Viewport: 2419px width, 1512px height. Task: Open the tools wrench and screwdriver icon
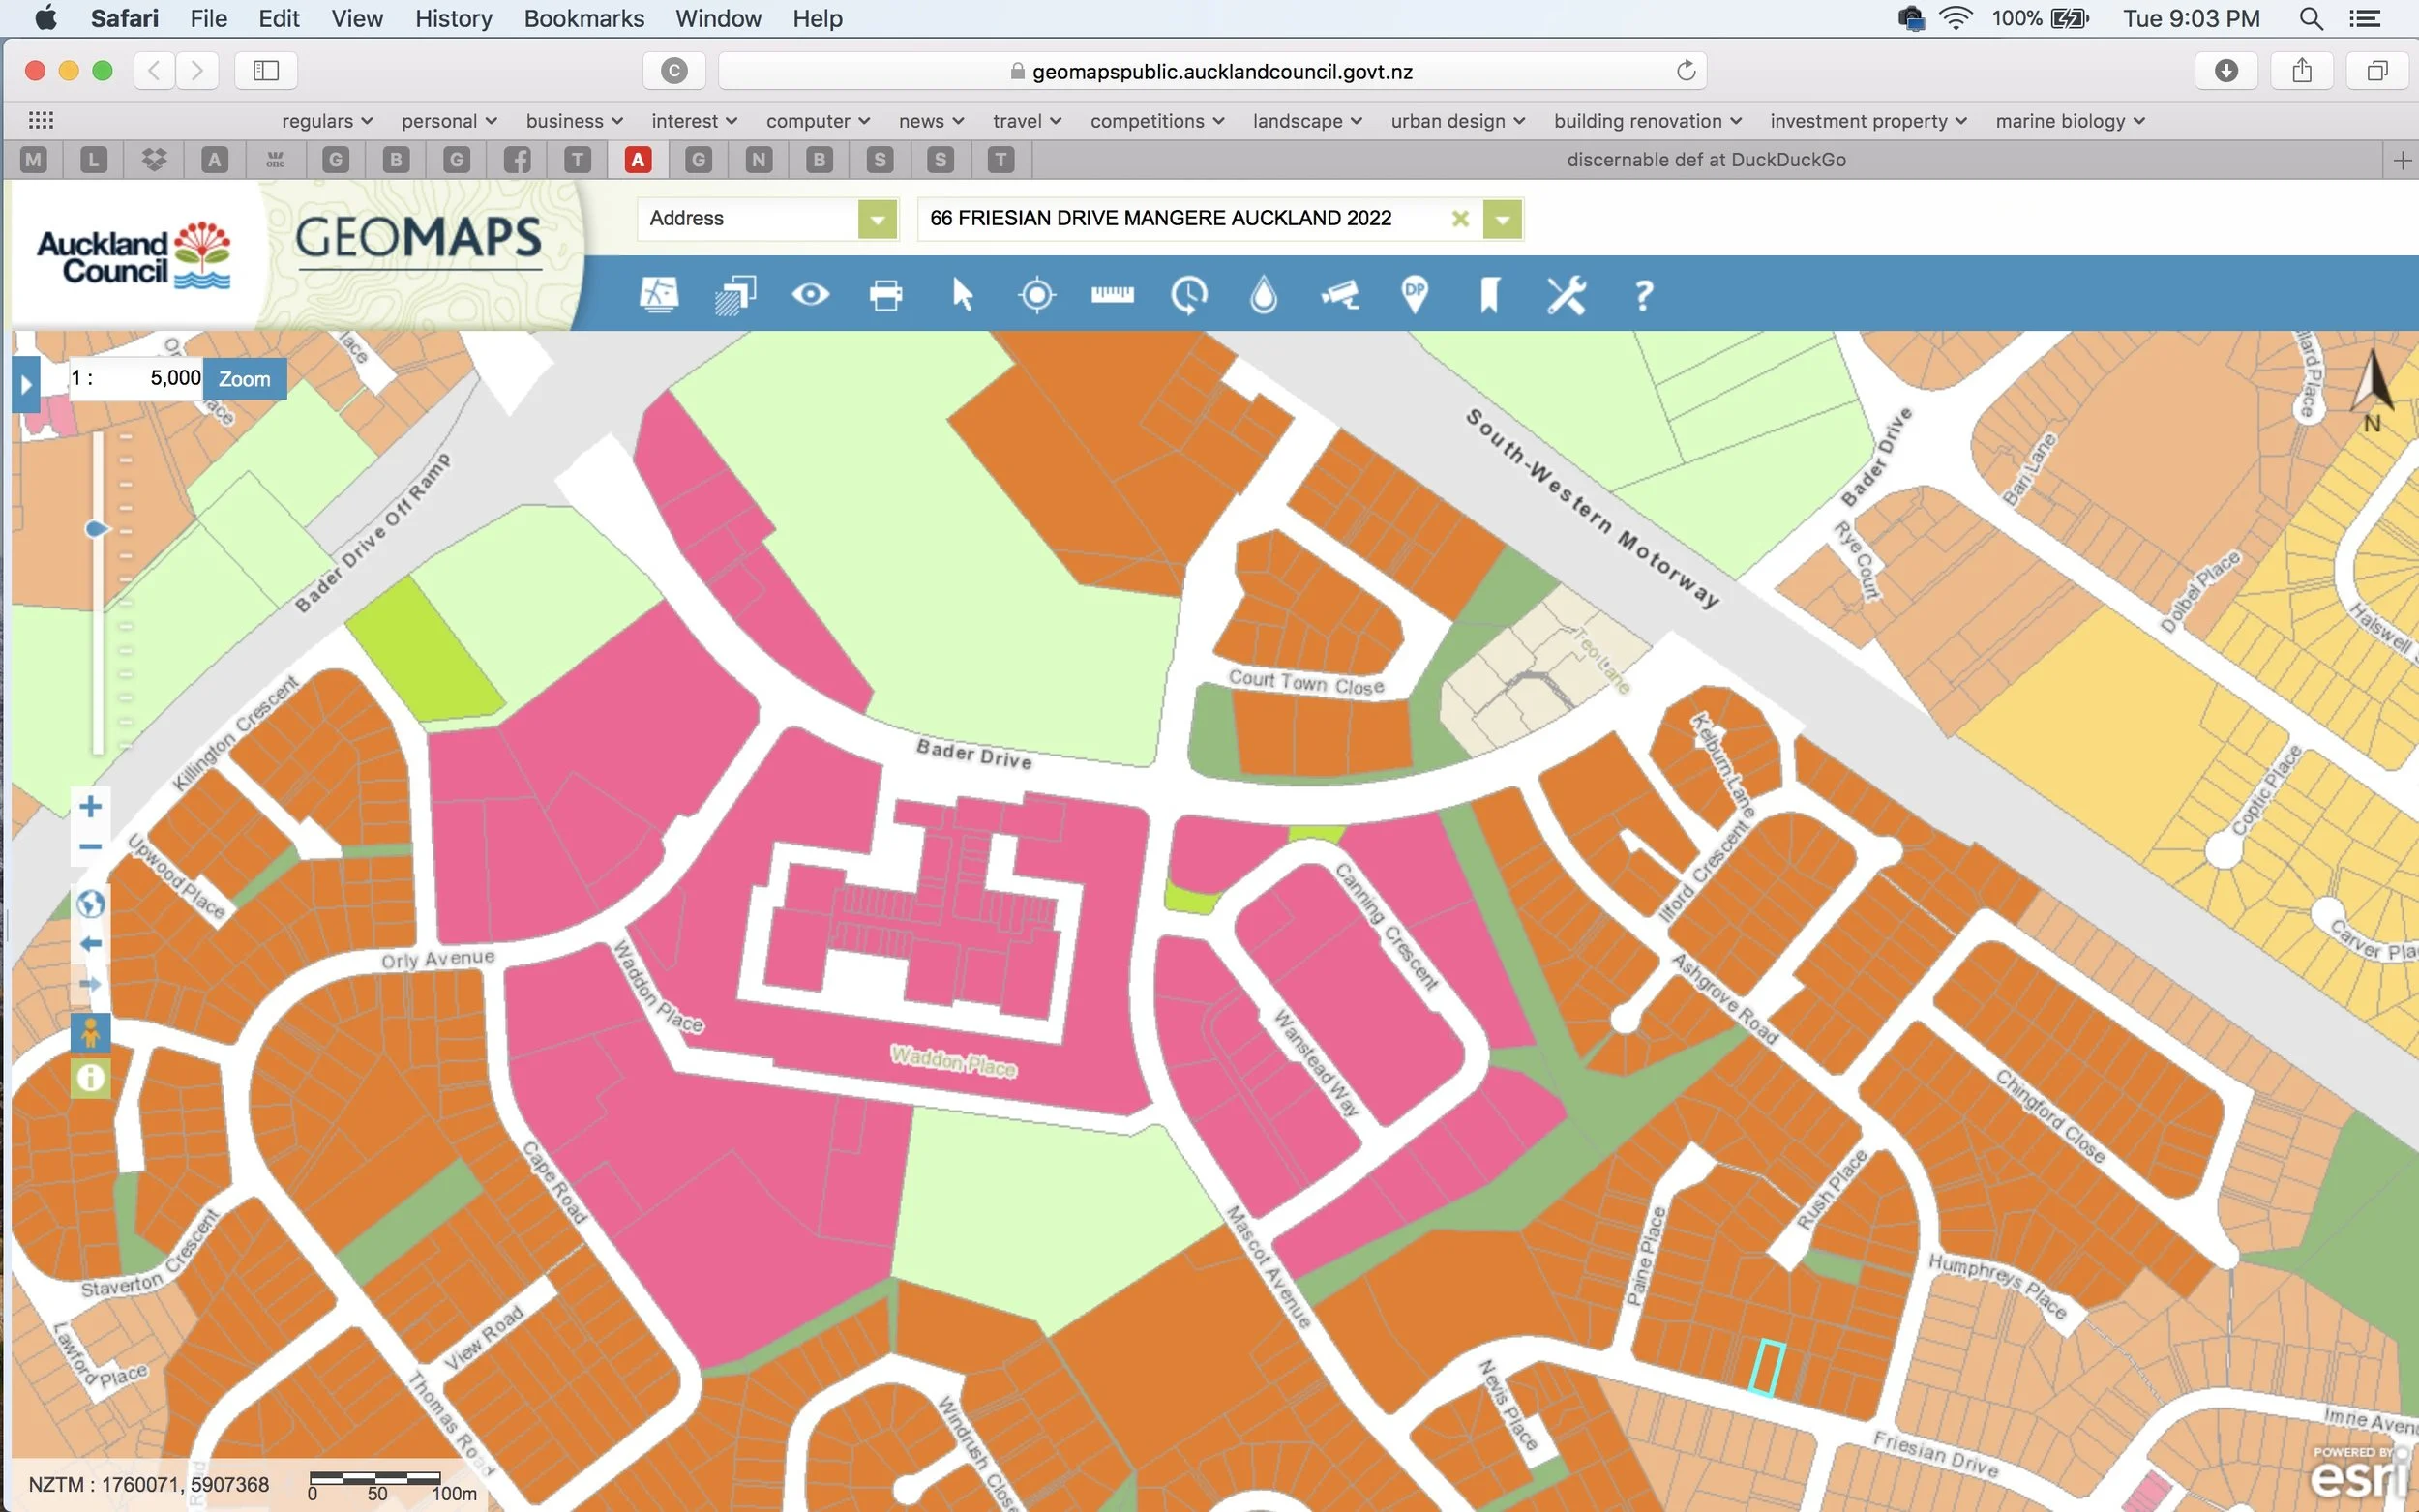(1566, 295)
